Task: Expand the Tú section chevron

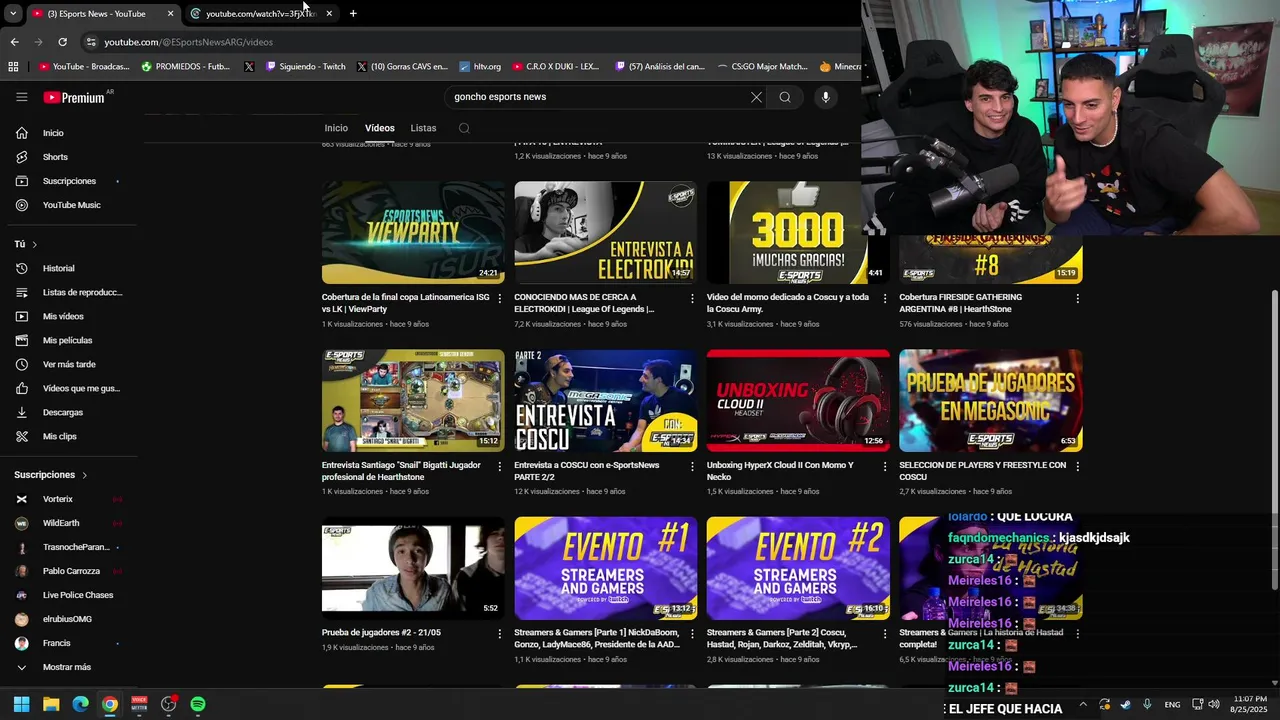Action: click(x=34, y=244)
